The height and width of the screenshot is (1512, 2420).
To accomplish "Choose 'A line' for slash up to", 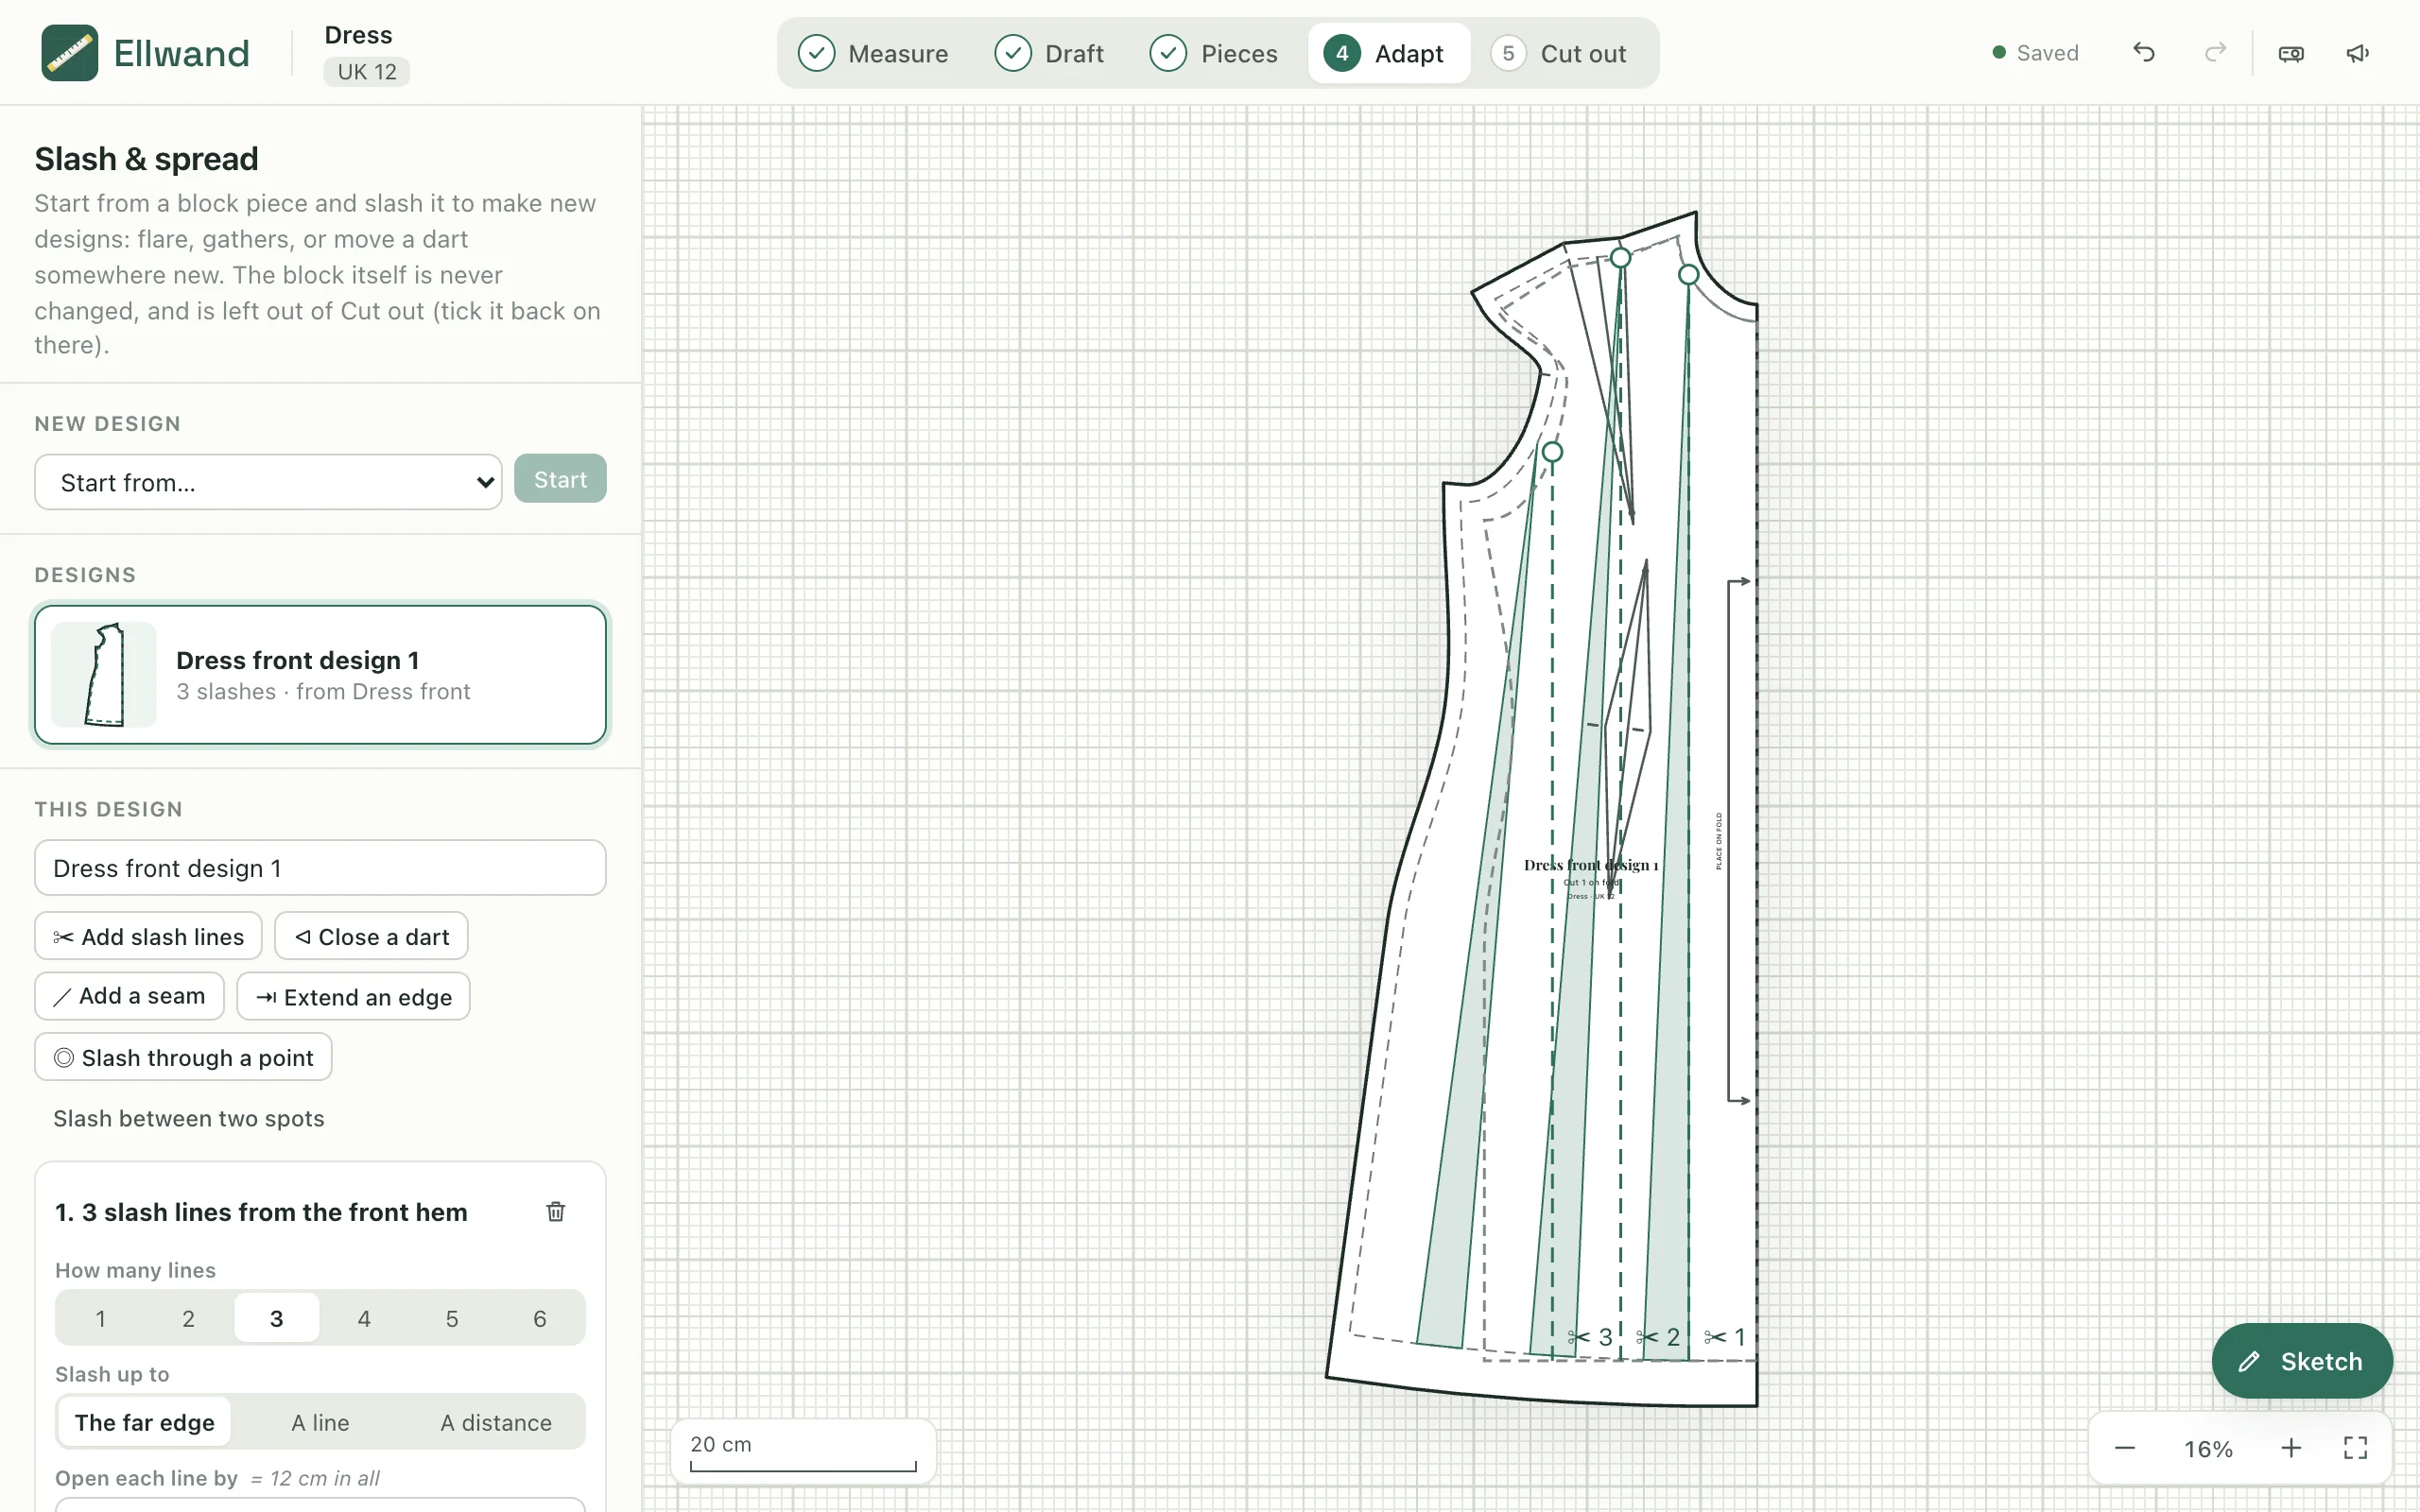I will coord(320,1422).
